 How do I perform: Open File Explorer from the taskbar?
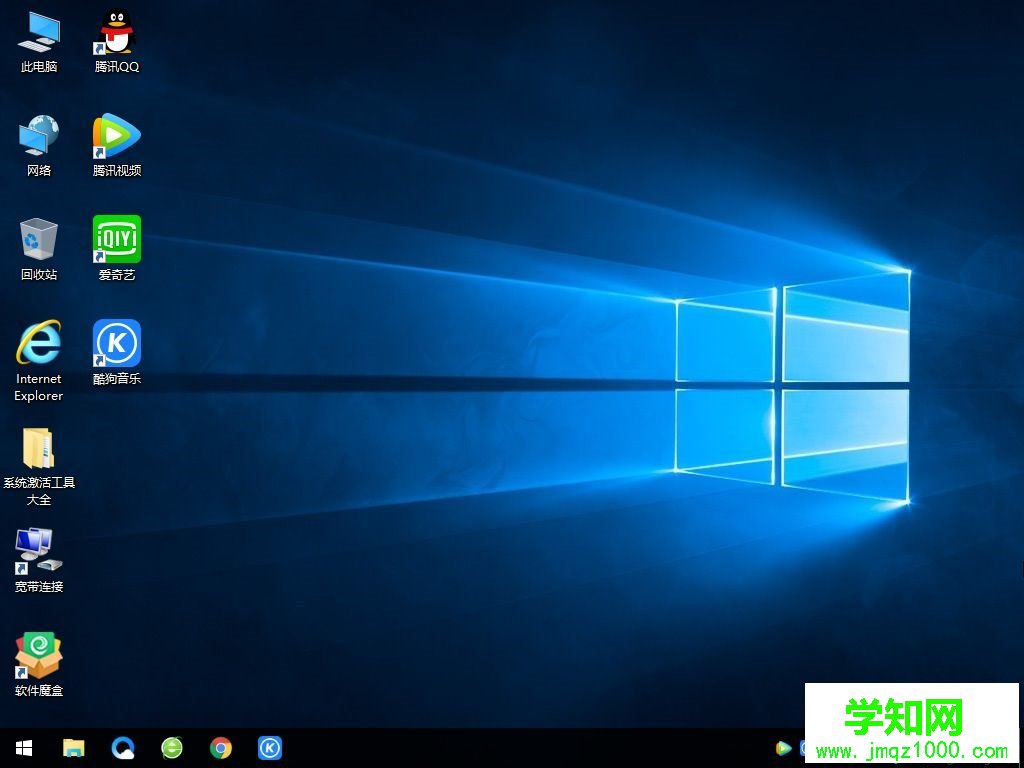pyautogui.click(x=71, y=748)
